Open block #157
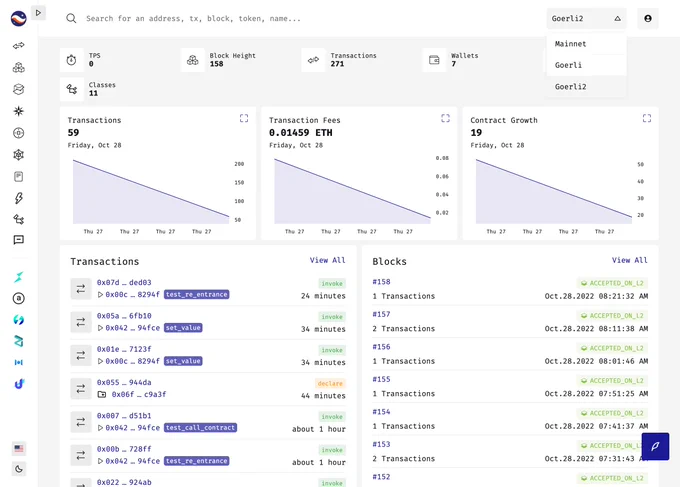This screenshot has height=487, width=680. 382,314
